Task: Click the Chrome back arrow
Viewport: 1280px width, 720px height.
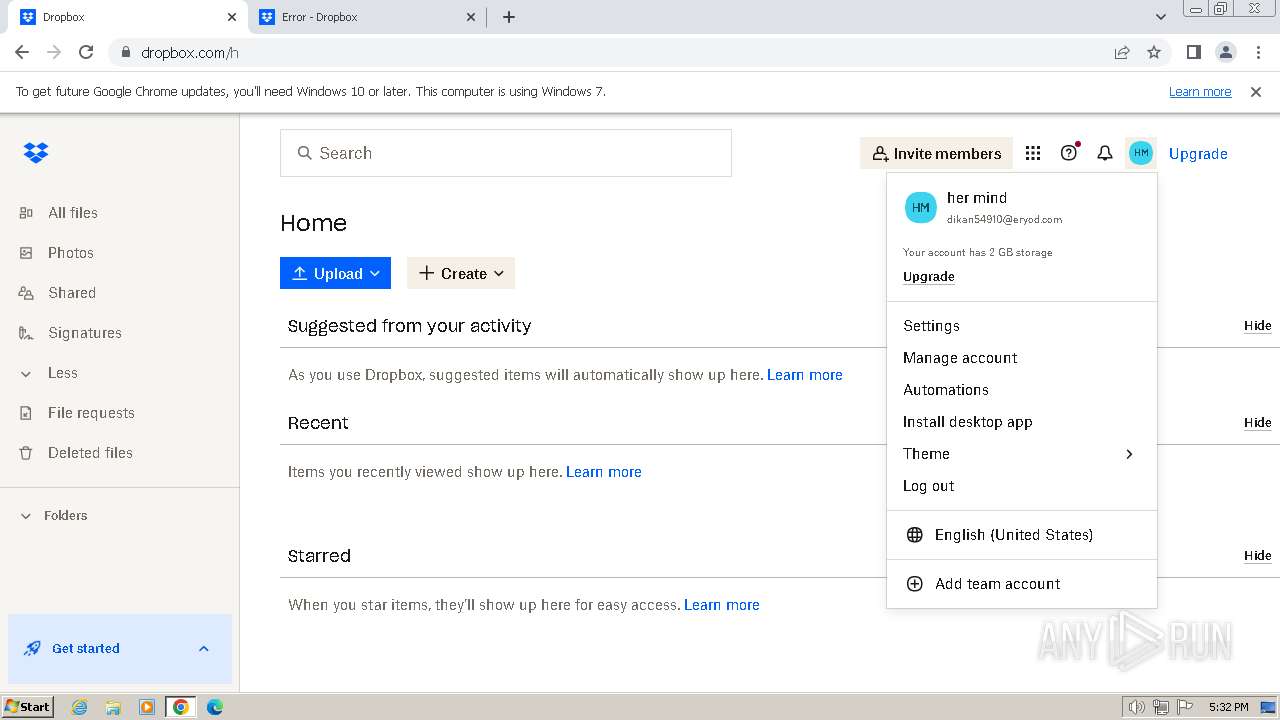Action: coord(22,52)
